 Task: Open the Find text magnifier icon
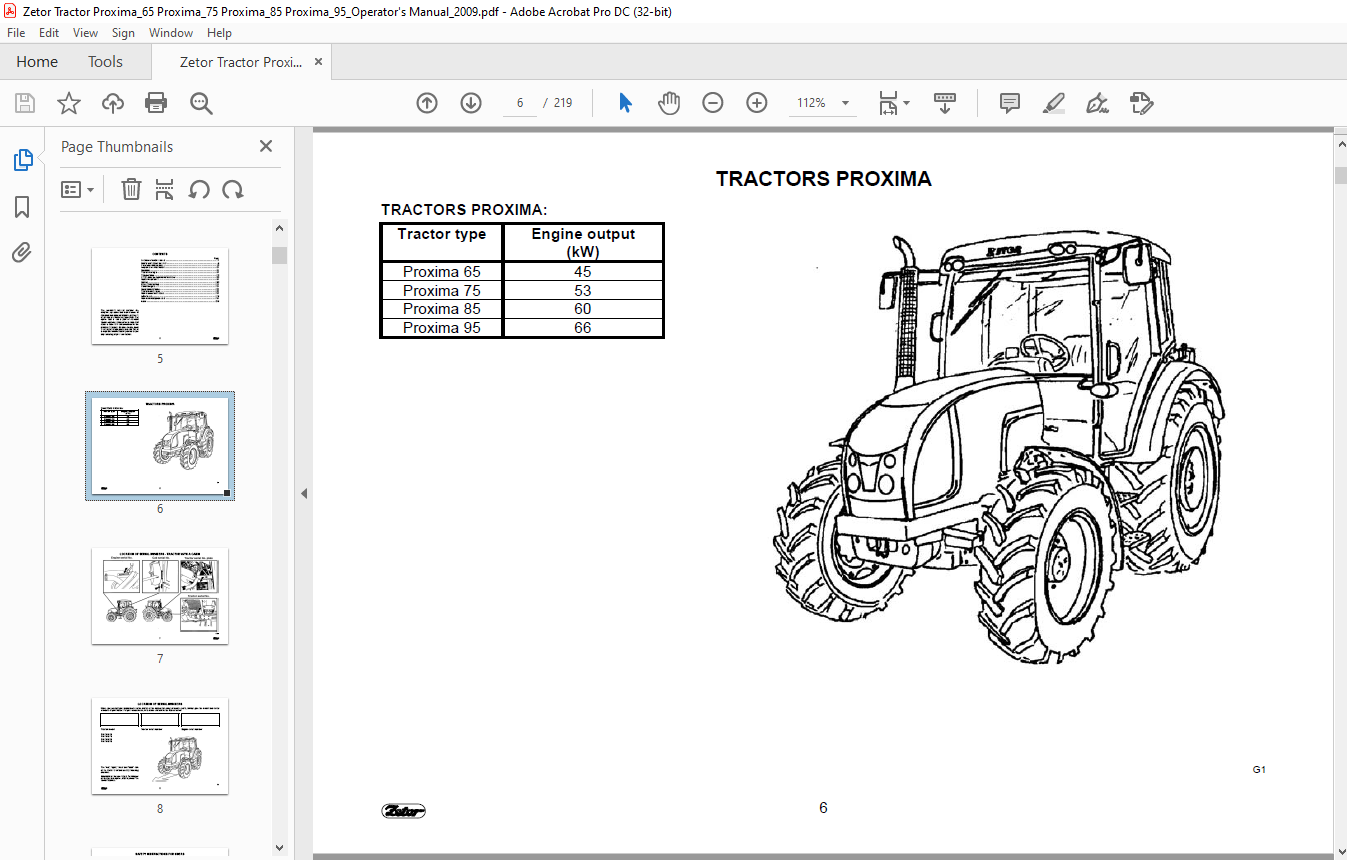pyautogui.click(x=201, y=103)
